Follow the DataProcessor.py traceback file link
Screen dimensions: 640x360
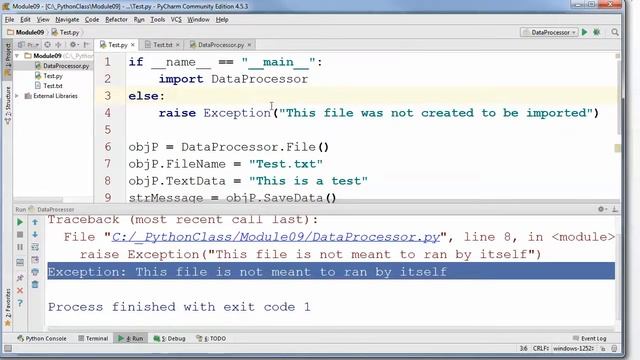point(276,237)
